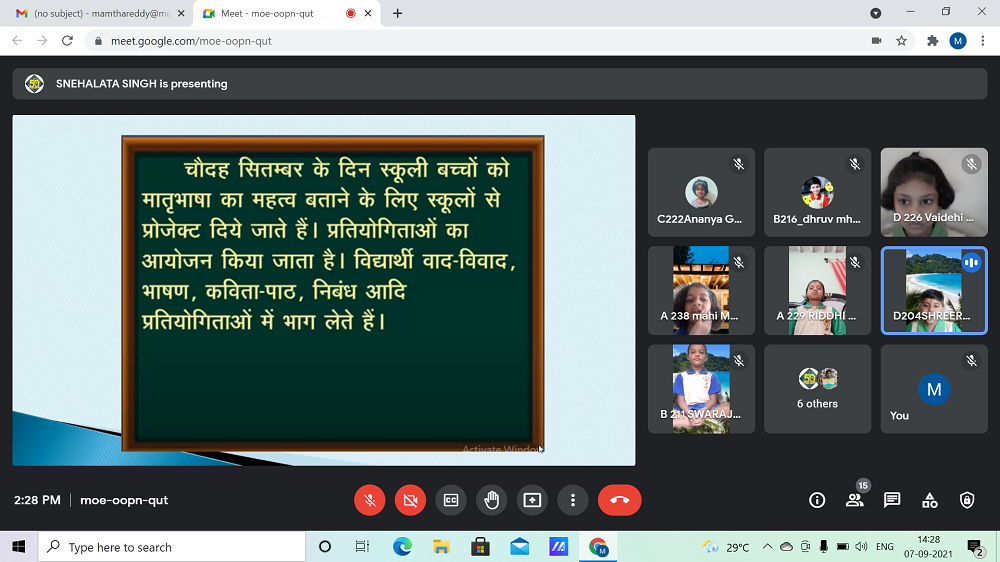Switch to the Gmail (no subject) tab
This screenshot has height=562, width=1000.
pos(95,13)
